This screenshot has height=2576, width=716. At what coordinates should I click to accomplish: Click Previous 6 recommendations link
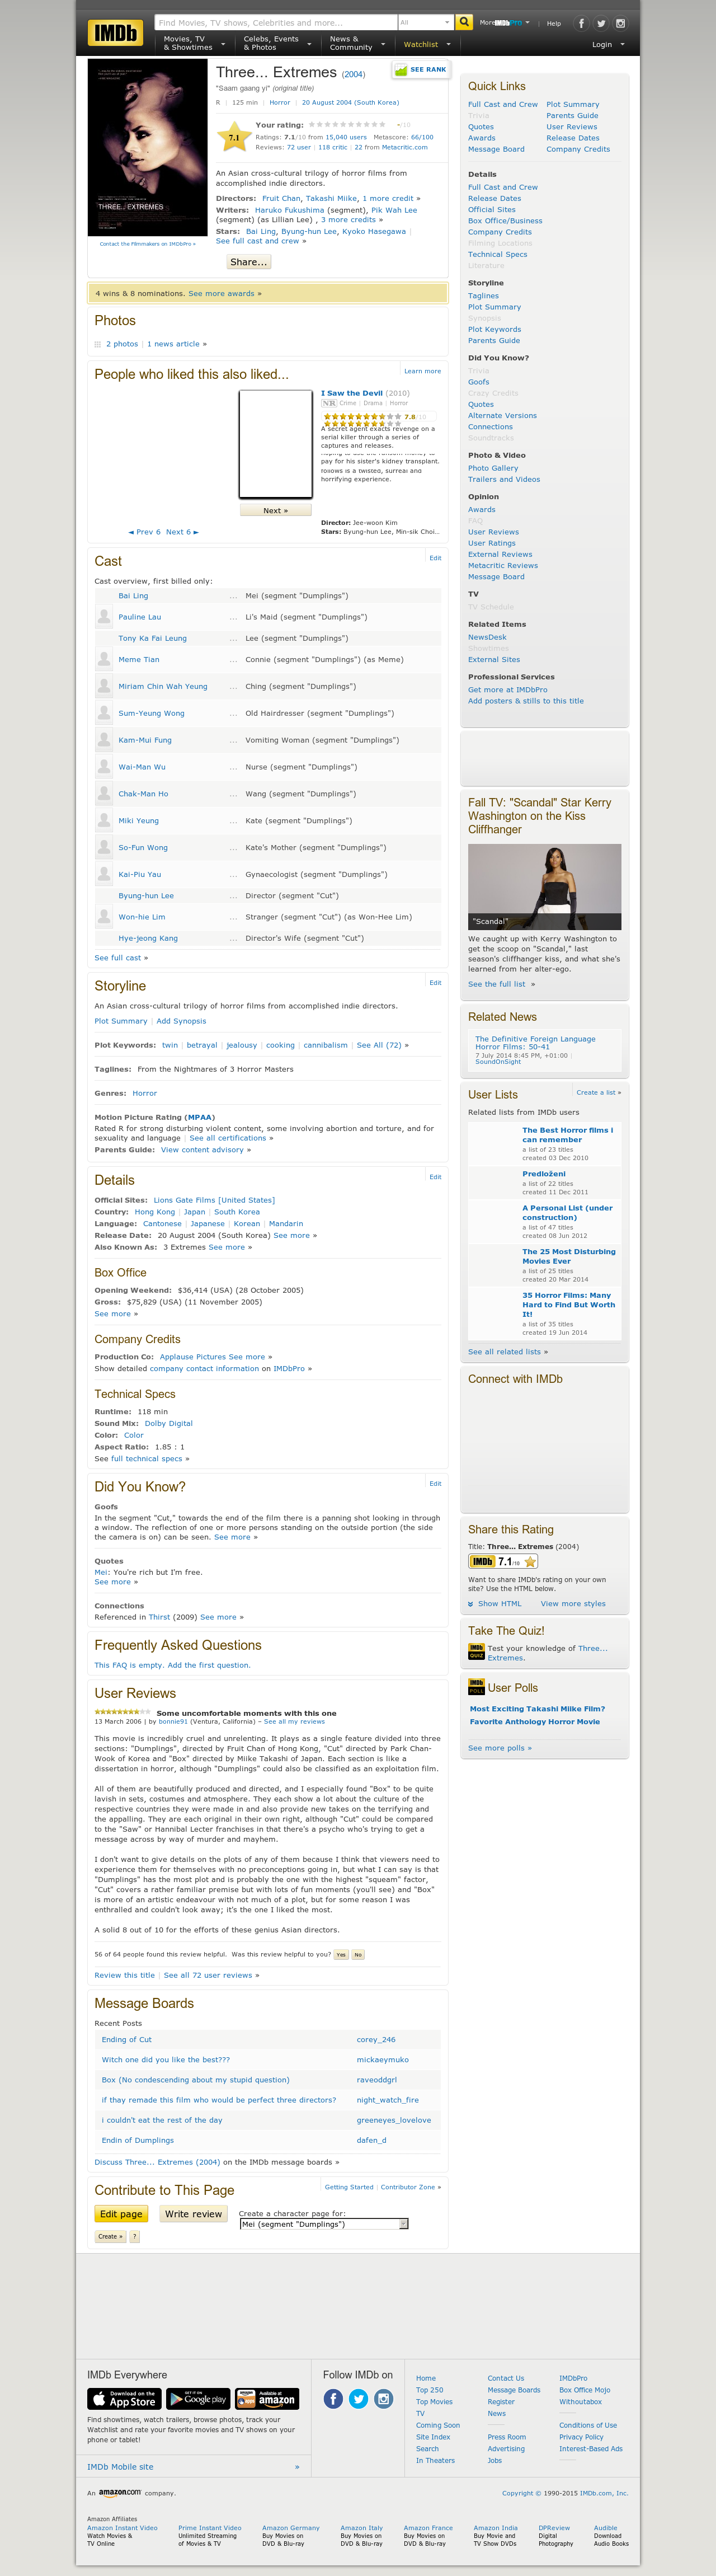(145, 532)
